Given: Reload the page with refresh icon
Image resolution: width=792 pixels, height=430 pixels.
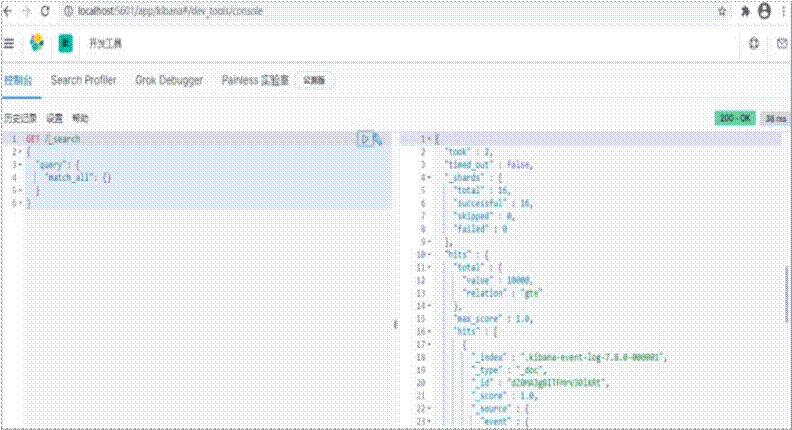Looking at the screenshot, I should (x=45, y=11).
